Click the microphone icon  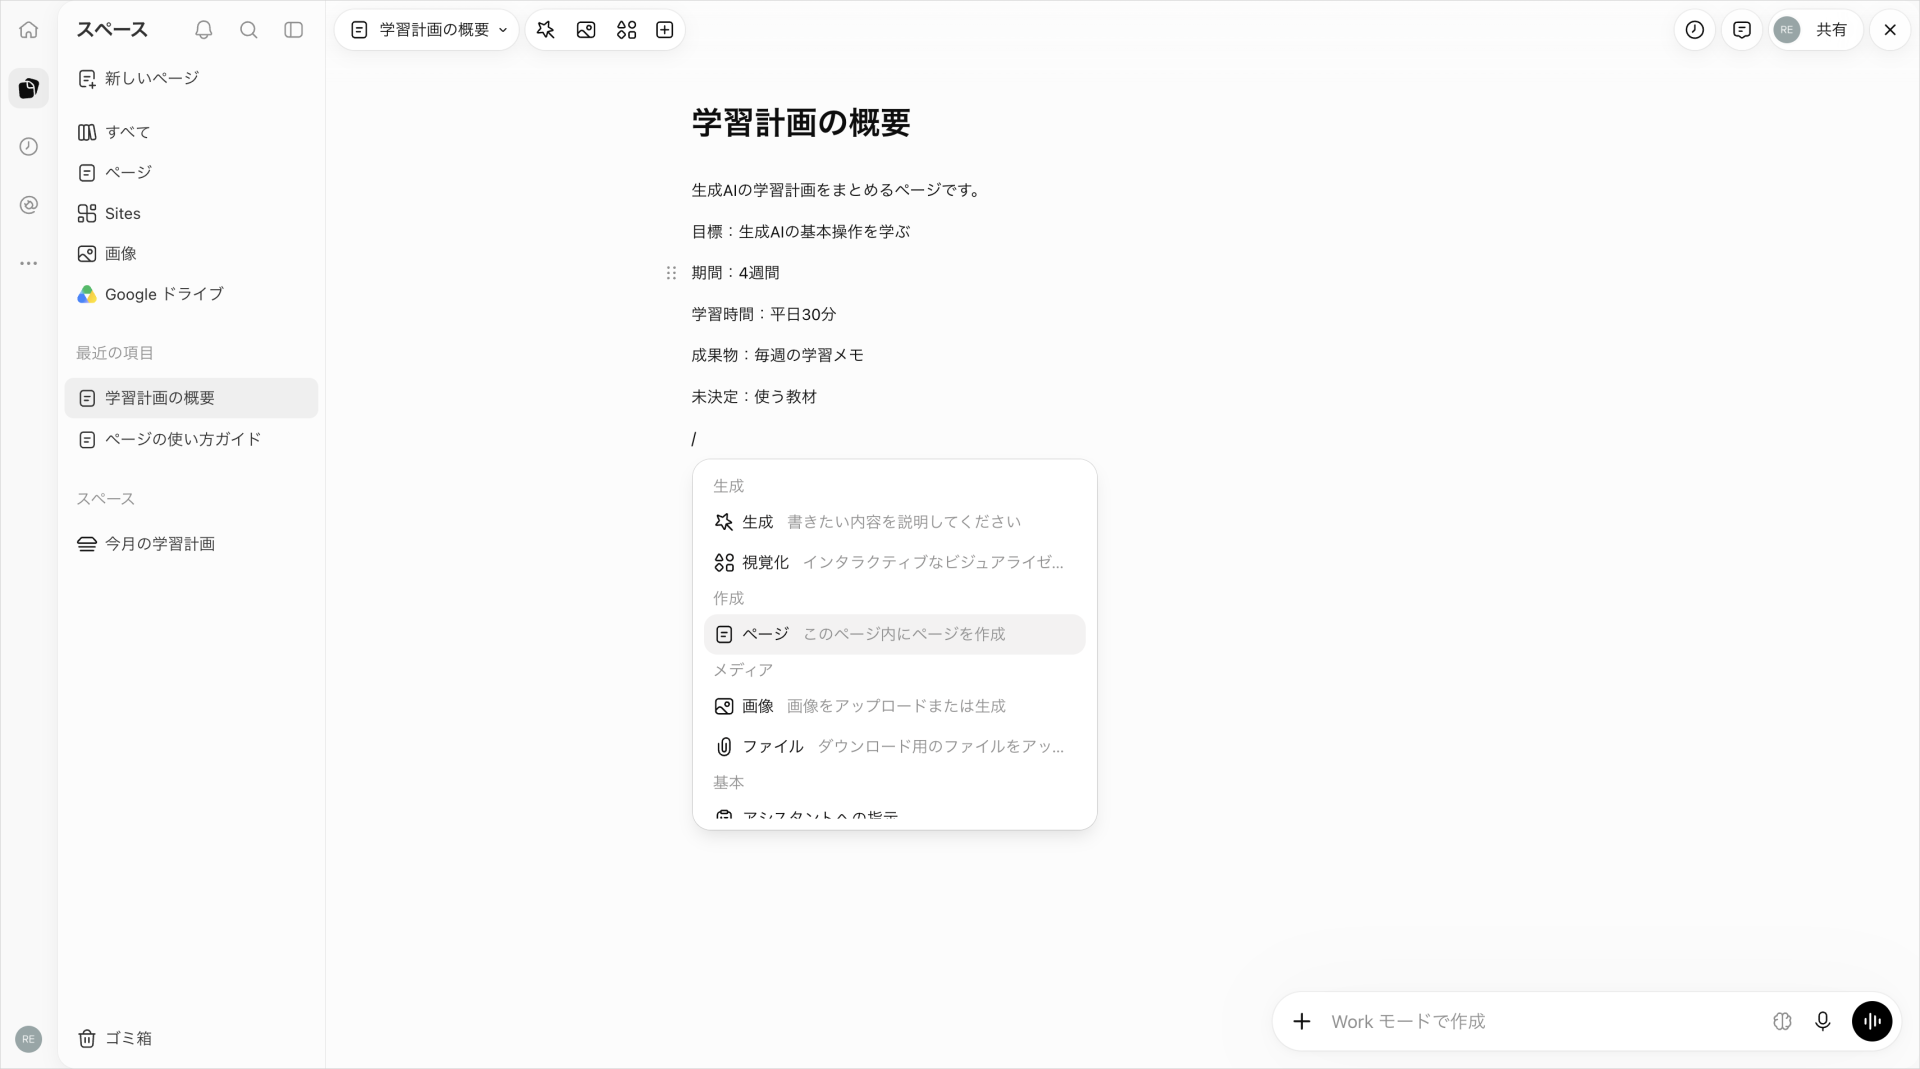(x=1823, y=1021)
